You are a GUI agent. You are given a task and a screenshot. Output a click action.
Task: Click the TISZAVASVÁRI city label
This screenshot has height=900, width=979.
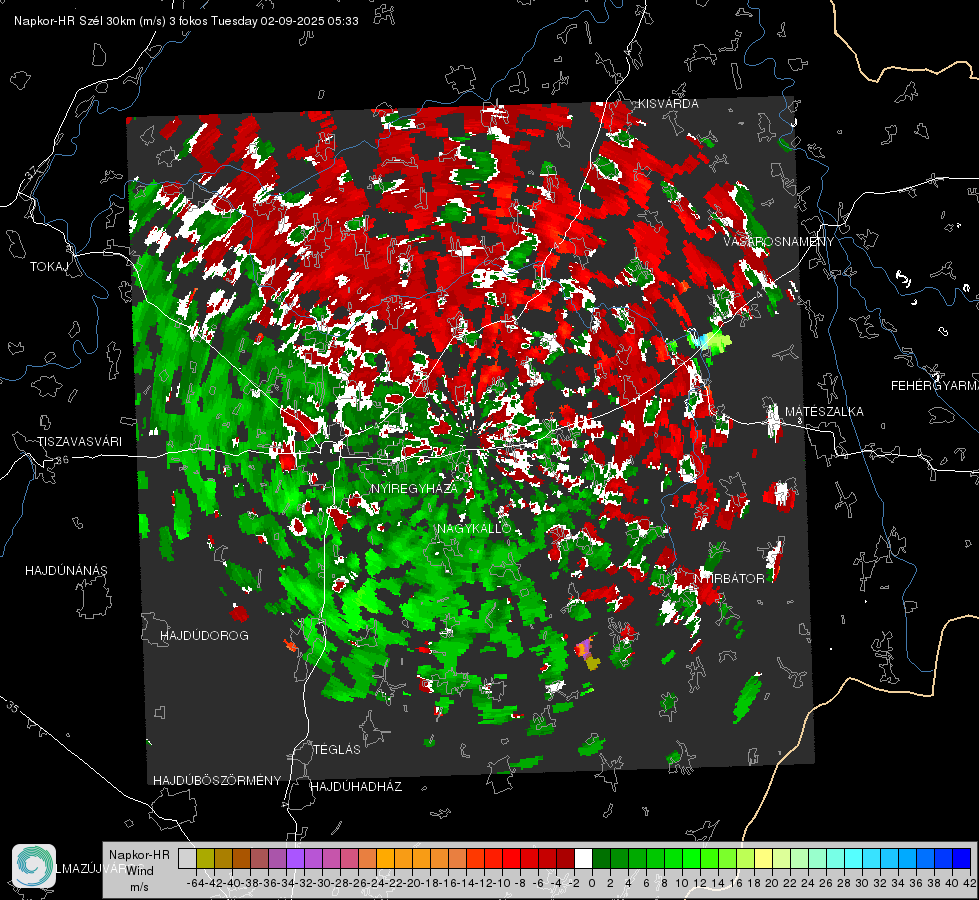coord(79,442)
